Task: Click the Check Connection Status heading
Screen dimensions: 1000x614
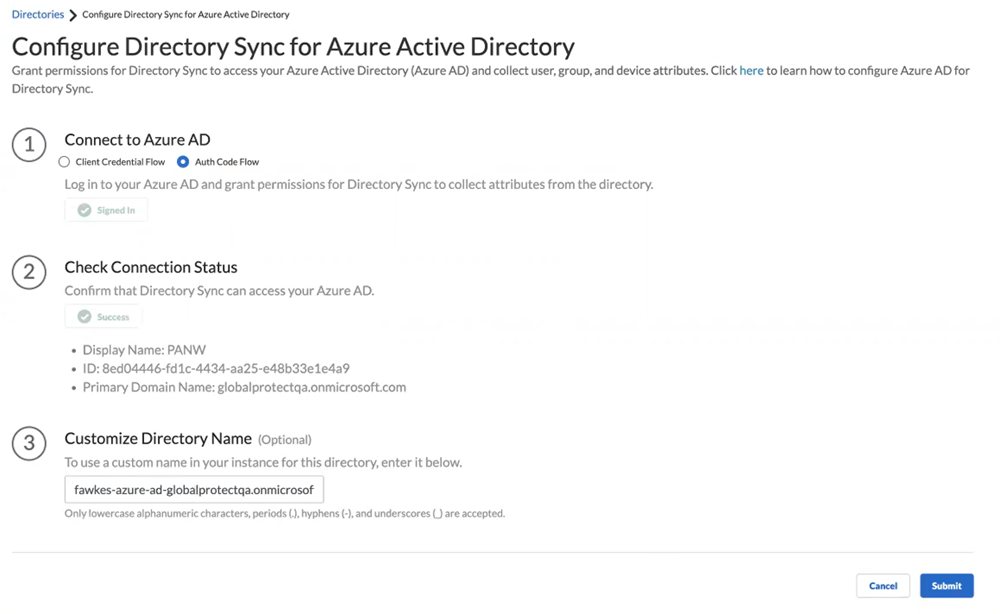Action: 151,267
